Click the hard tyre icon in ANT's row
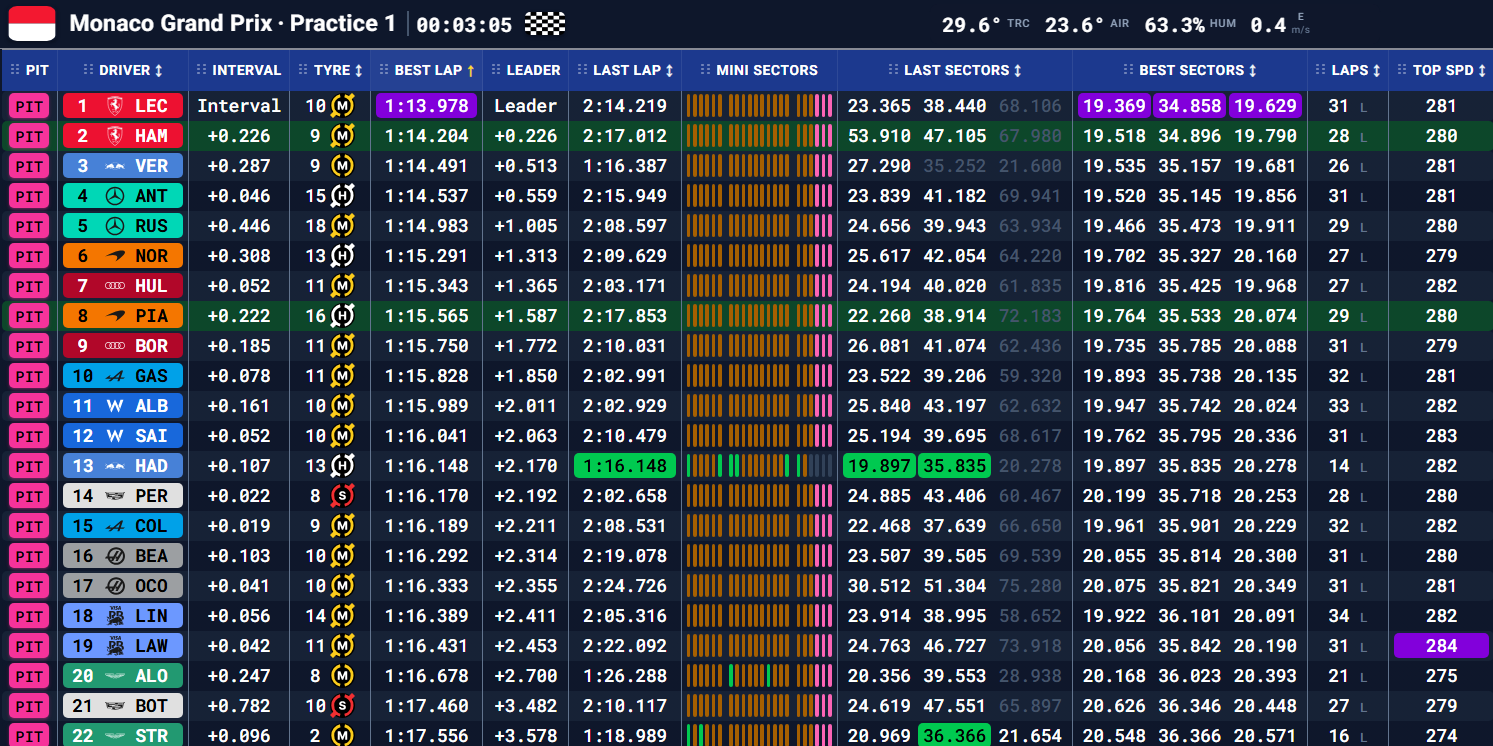Image resolution: width=1493 pixels, height=746 pixels. pos(344,196)
